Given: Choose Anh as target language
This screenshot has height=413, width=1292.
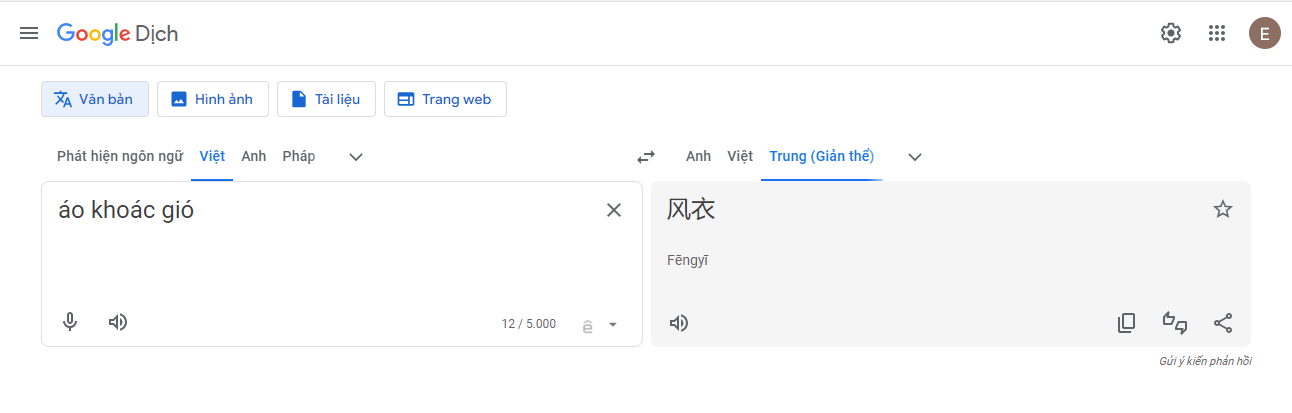Looking at the screenshot, I should pos(698,156).
